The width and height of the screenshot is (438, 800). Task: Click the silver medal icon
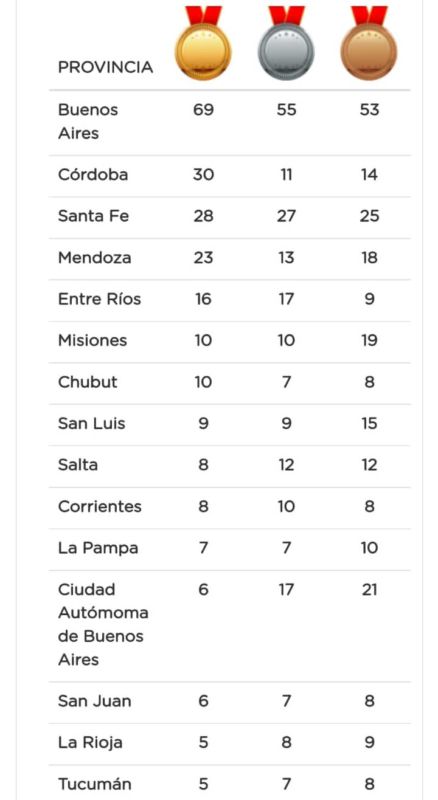(286, 43)
